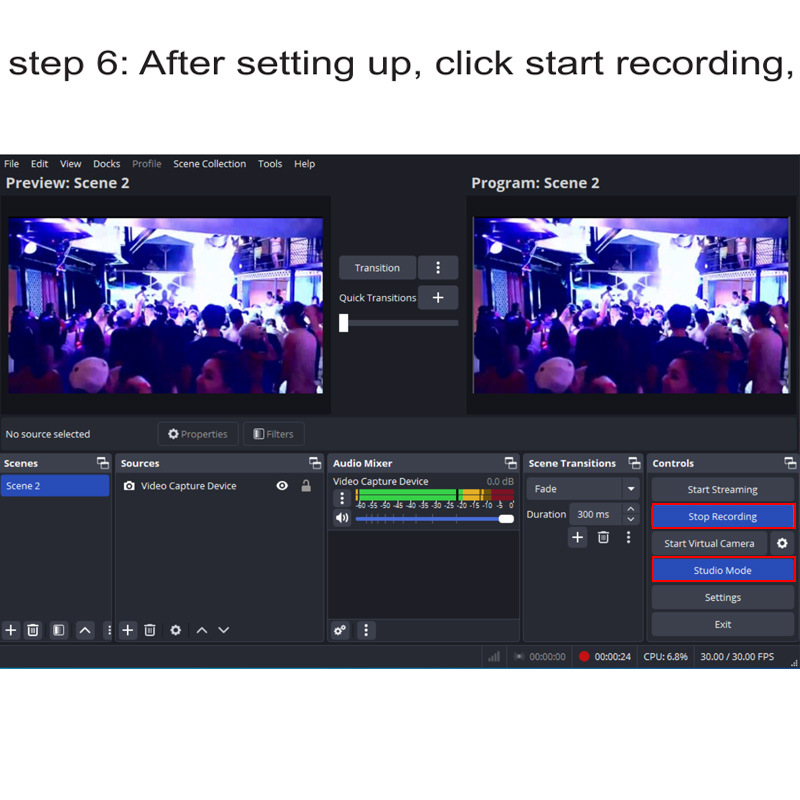Toggle lock on Video Capture Device source
Viewport: 800px width, 800px height.
pos(306,486)
